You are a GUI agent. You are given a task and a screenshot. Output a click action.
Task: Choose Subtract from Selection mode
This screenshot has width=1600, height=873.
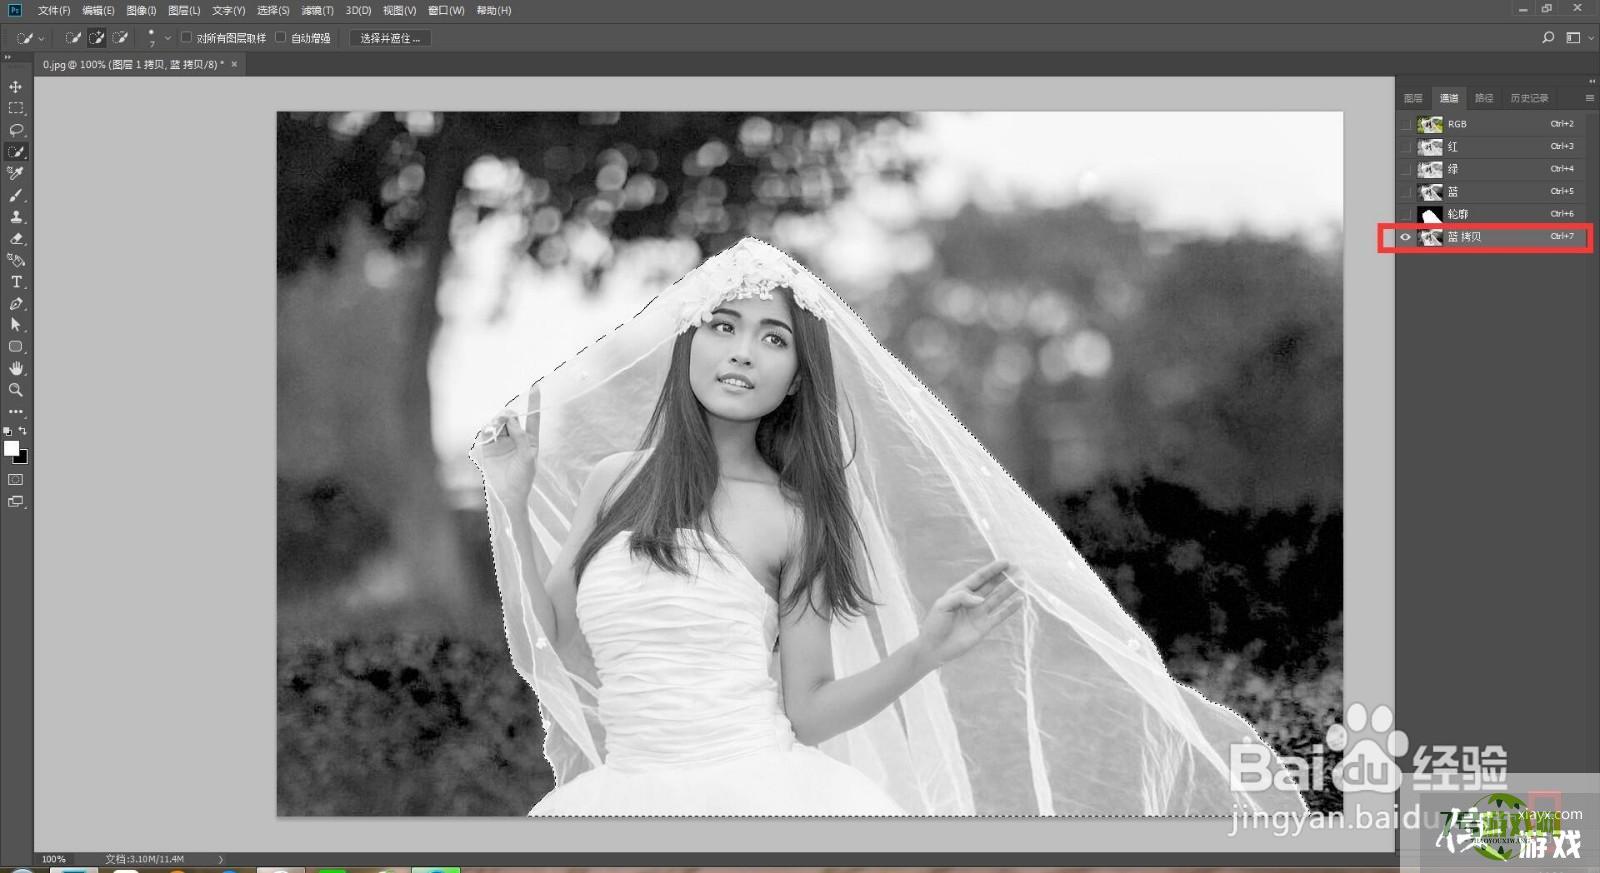pos(120,38)
